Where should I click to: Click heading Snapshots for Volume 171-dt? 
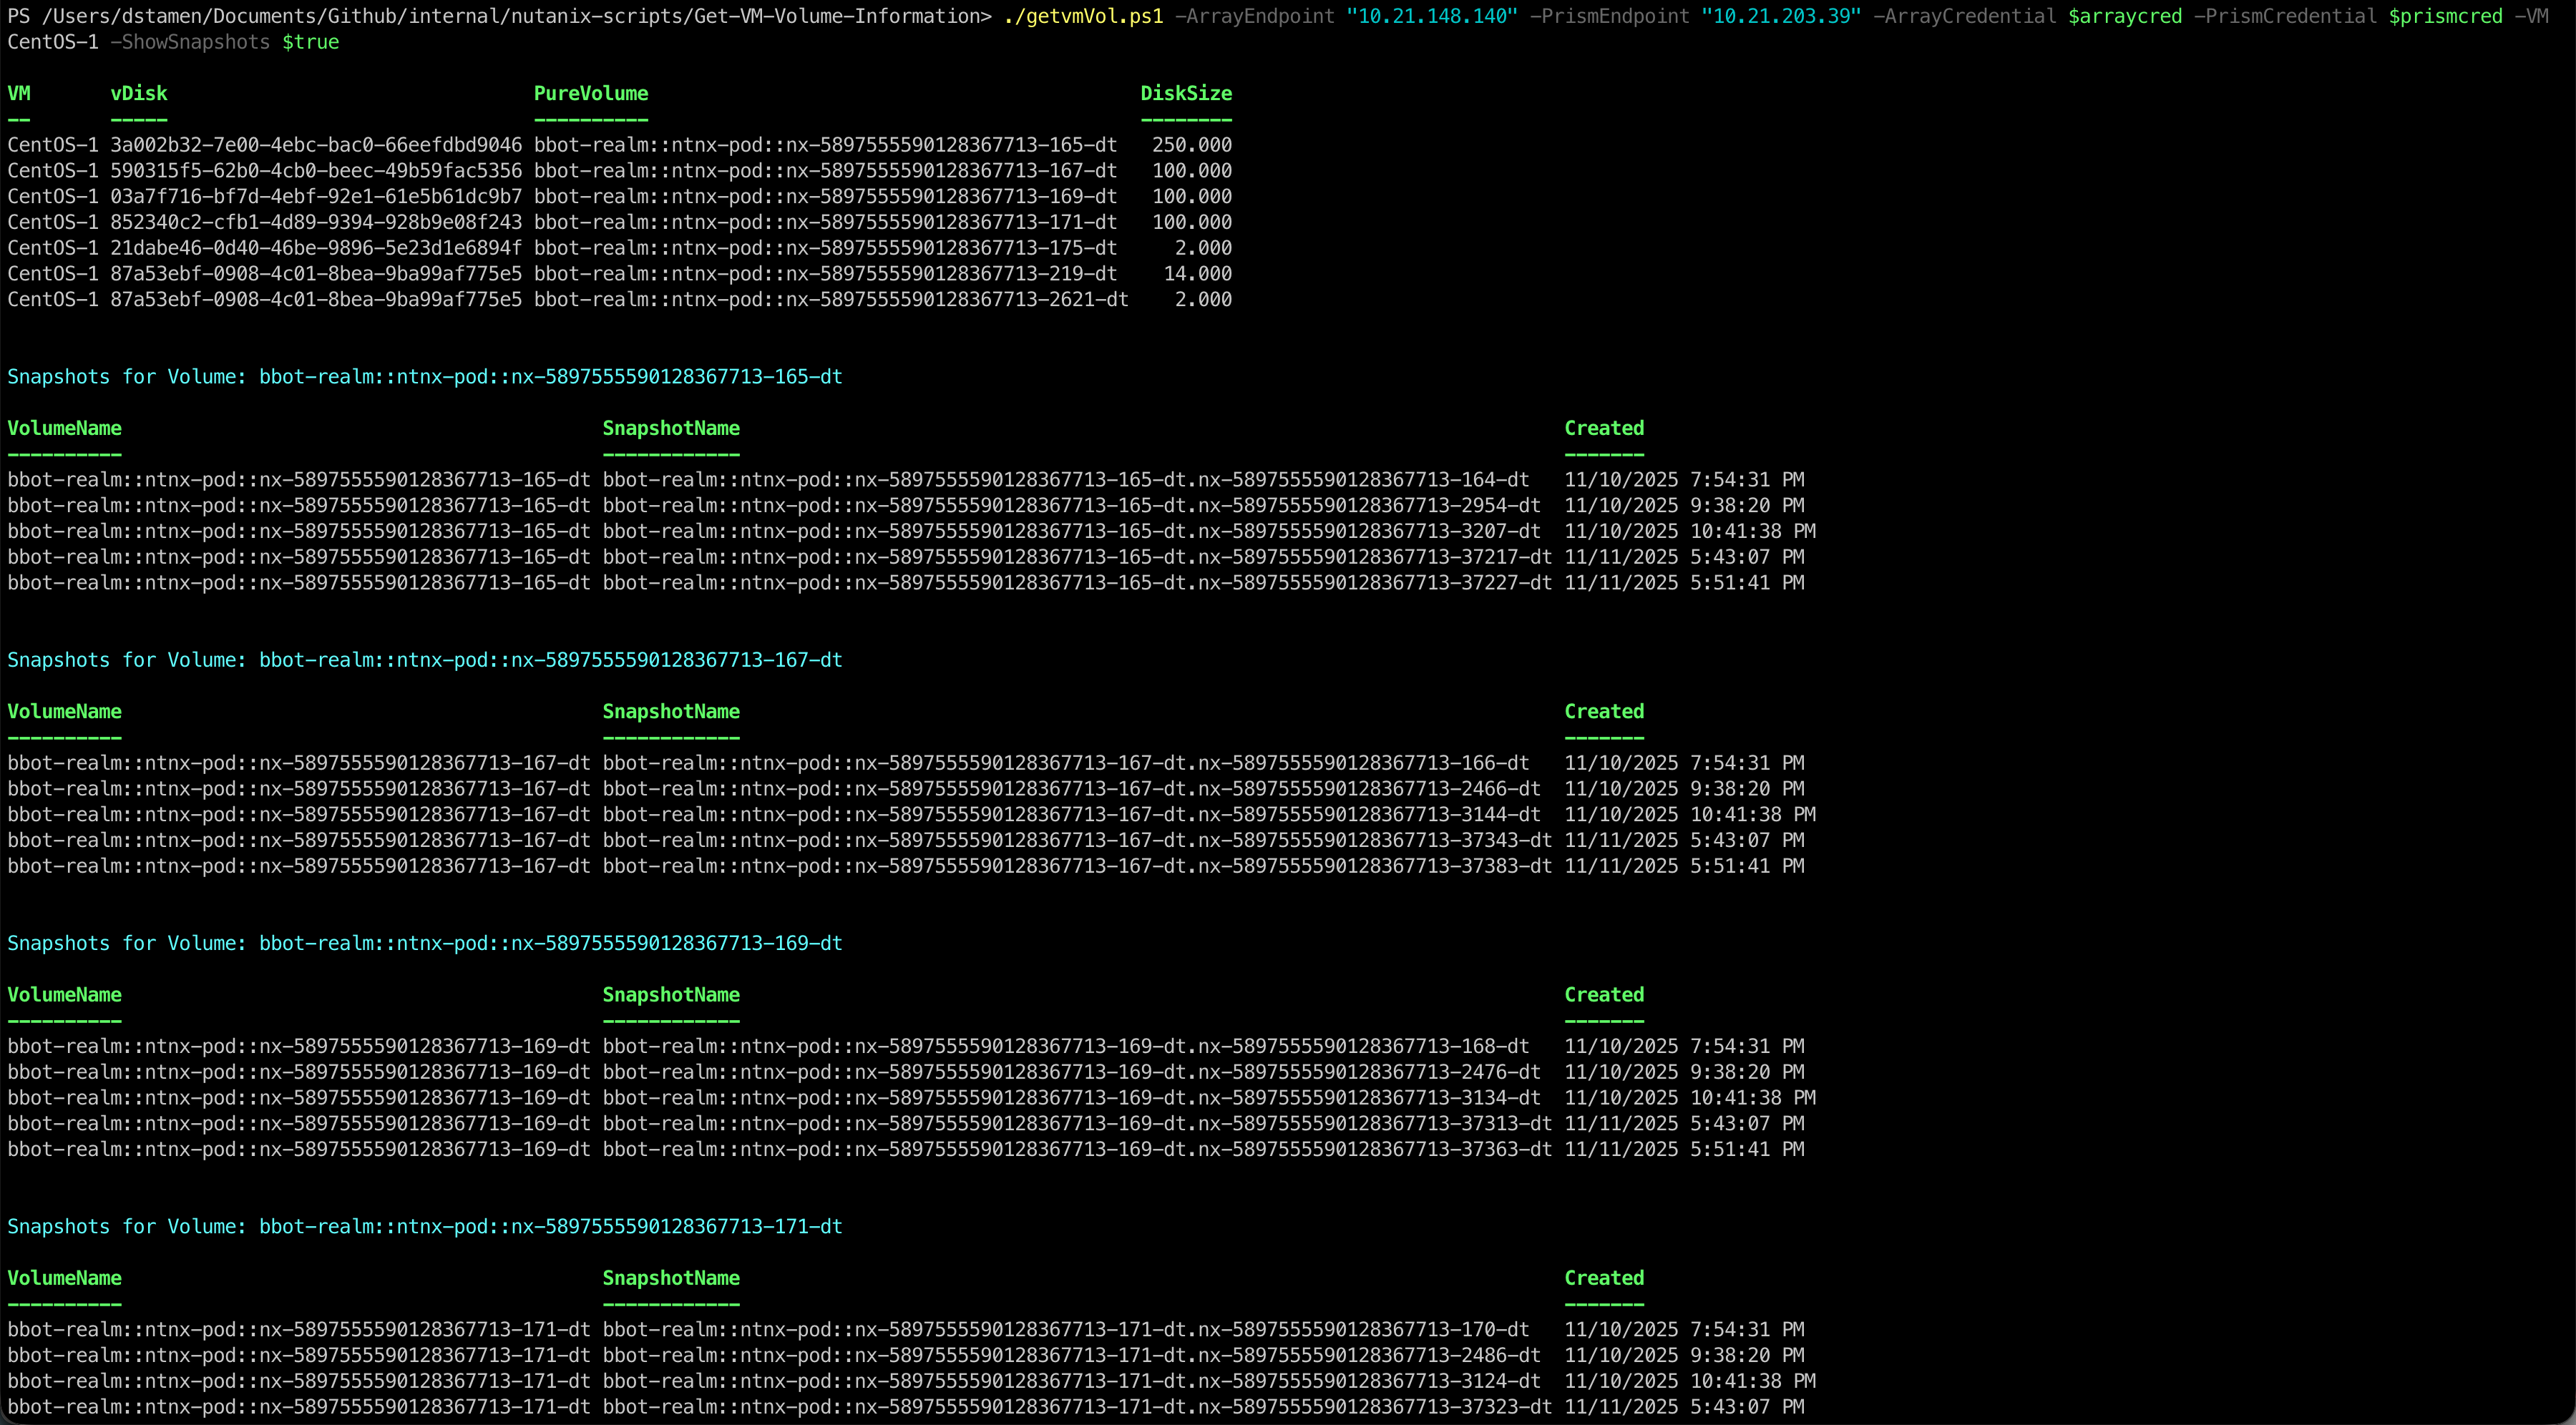click(425, 1226)
